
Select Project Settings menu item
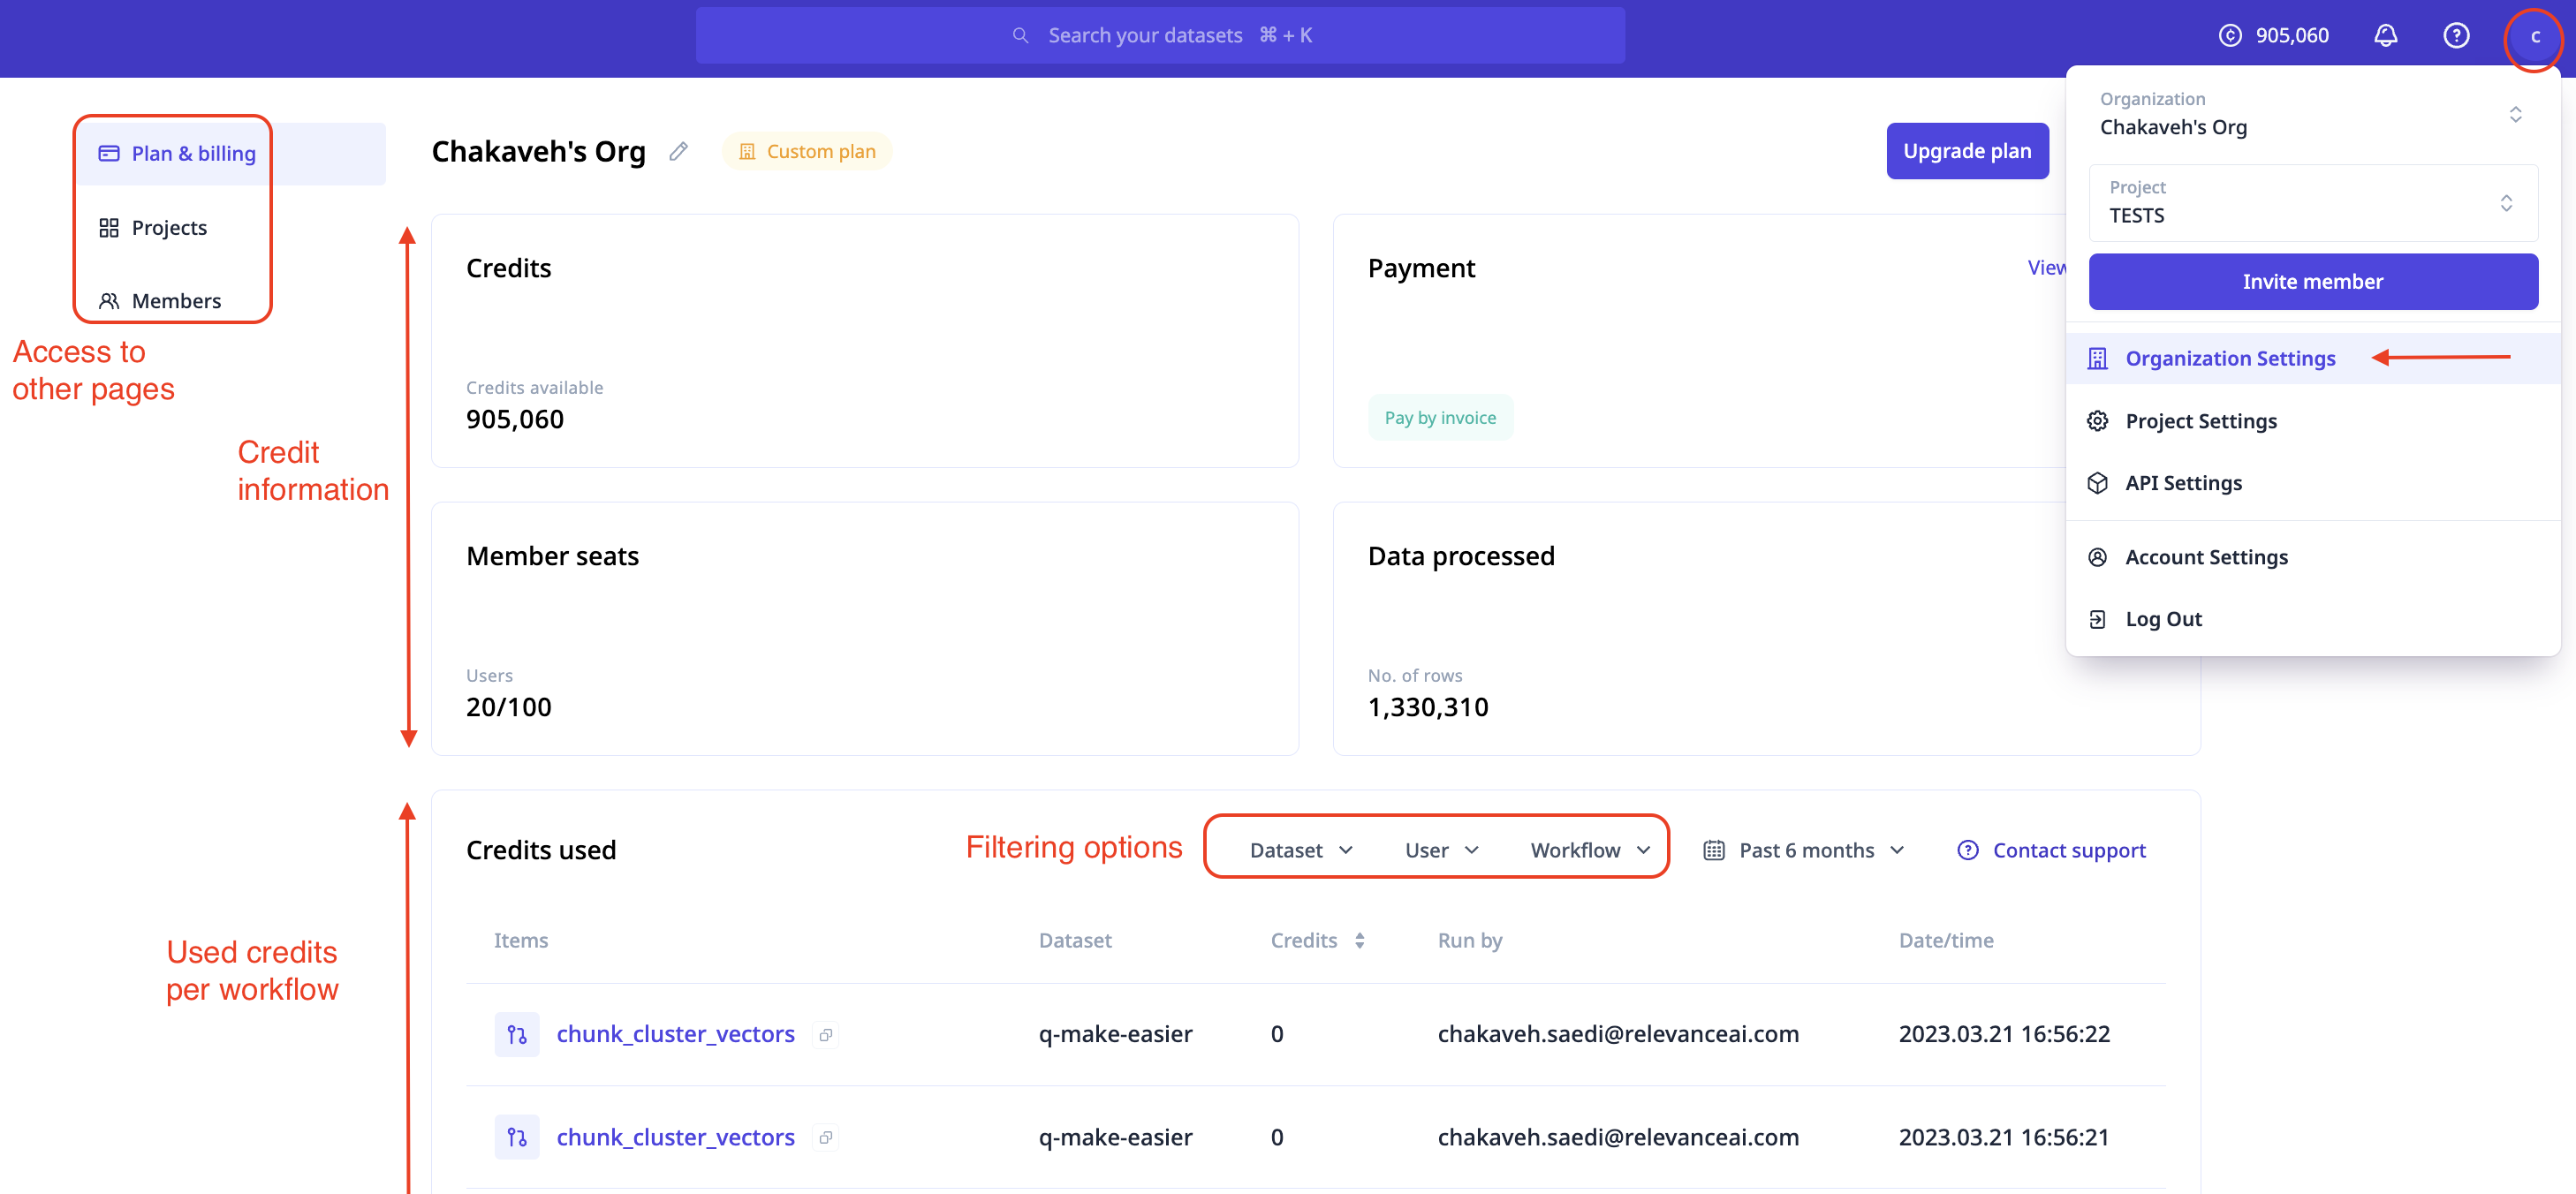tap(2200, 421)
